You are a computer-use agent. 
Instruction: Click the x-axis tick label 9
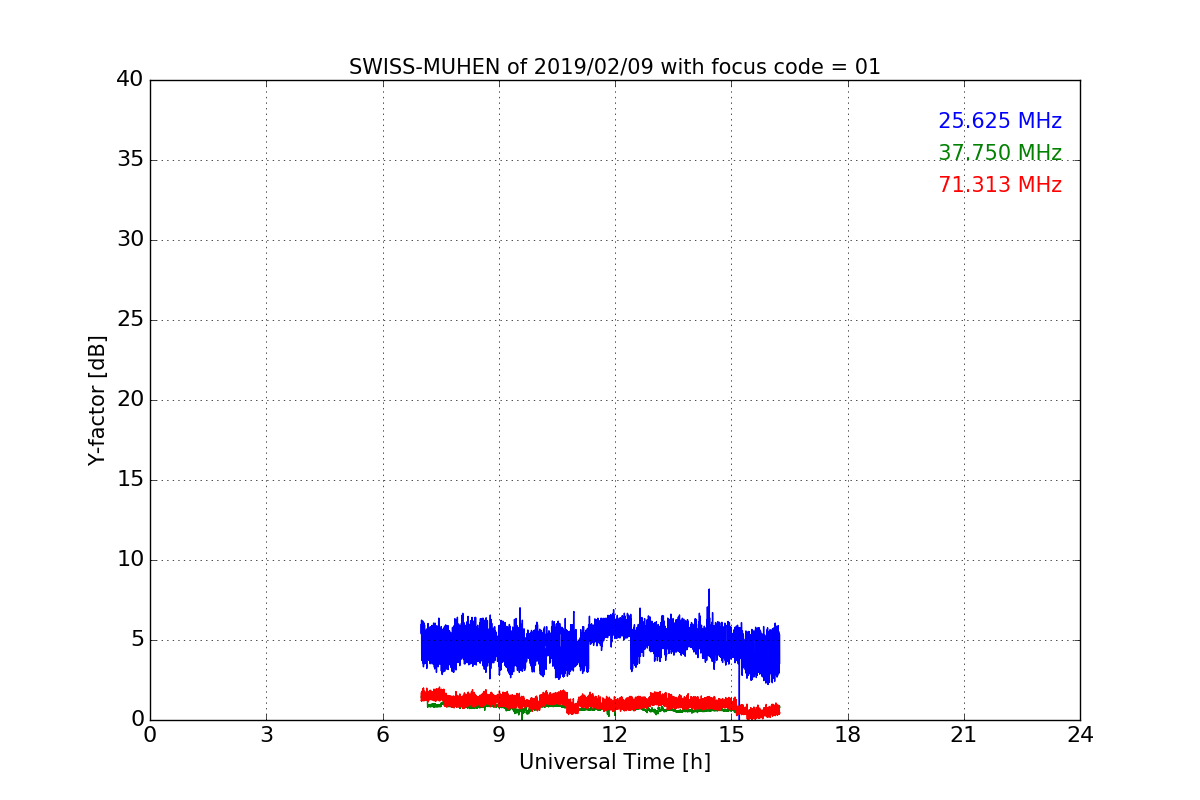click(499, 735)
